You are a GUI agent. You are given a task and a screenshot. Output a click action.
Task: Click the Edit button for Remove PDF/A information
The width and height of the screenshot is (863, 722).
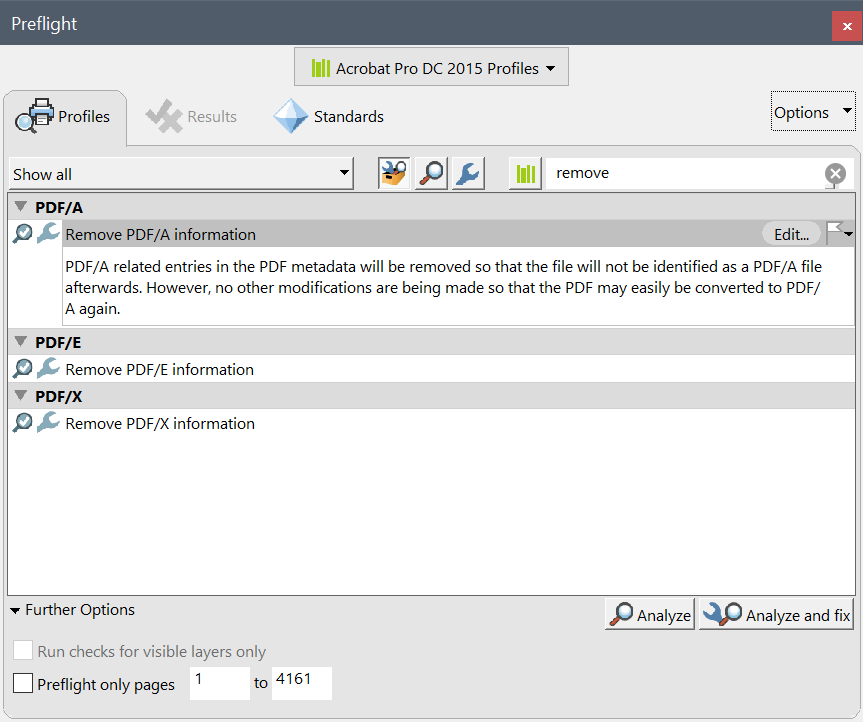(x=791, y=233)
